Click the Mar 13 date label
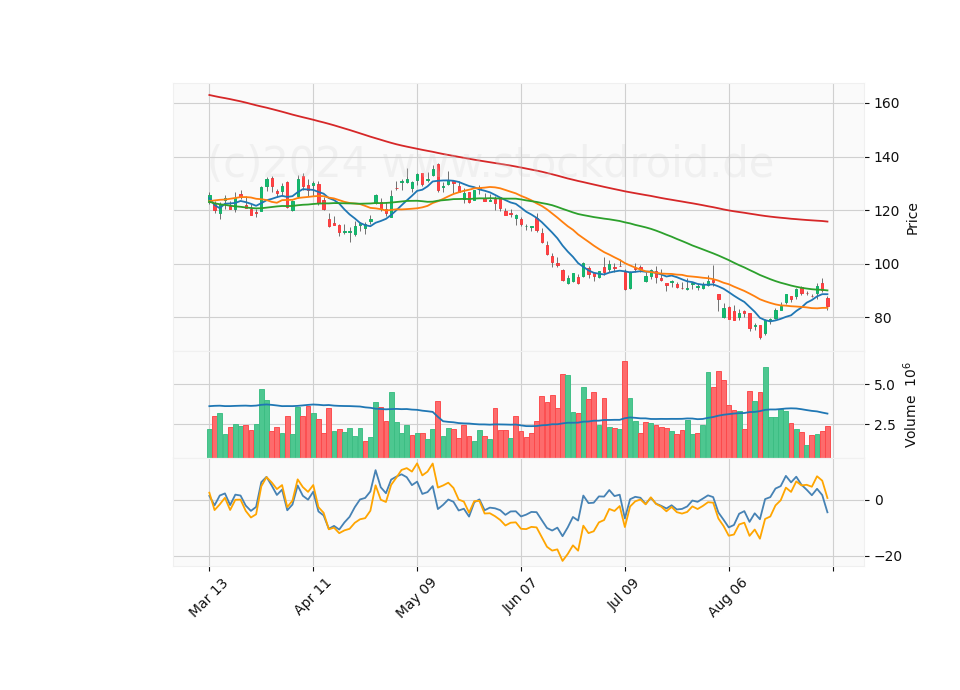Screen dimensions: 960x690 (208, 597)
